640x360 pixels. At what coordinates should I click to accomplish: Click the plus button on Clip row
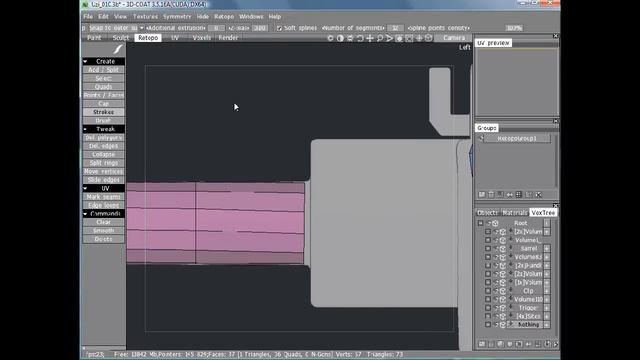coord(547,291)
